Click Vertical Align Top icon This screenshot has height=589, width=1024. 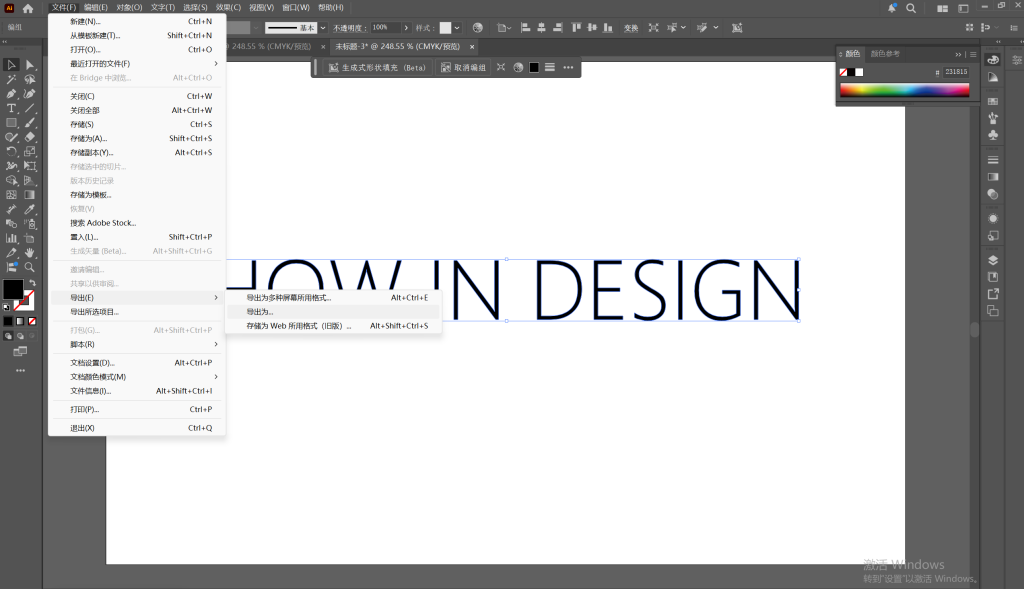click(x=576, y=27)
